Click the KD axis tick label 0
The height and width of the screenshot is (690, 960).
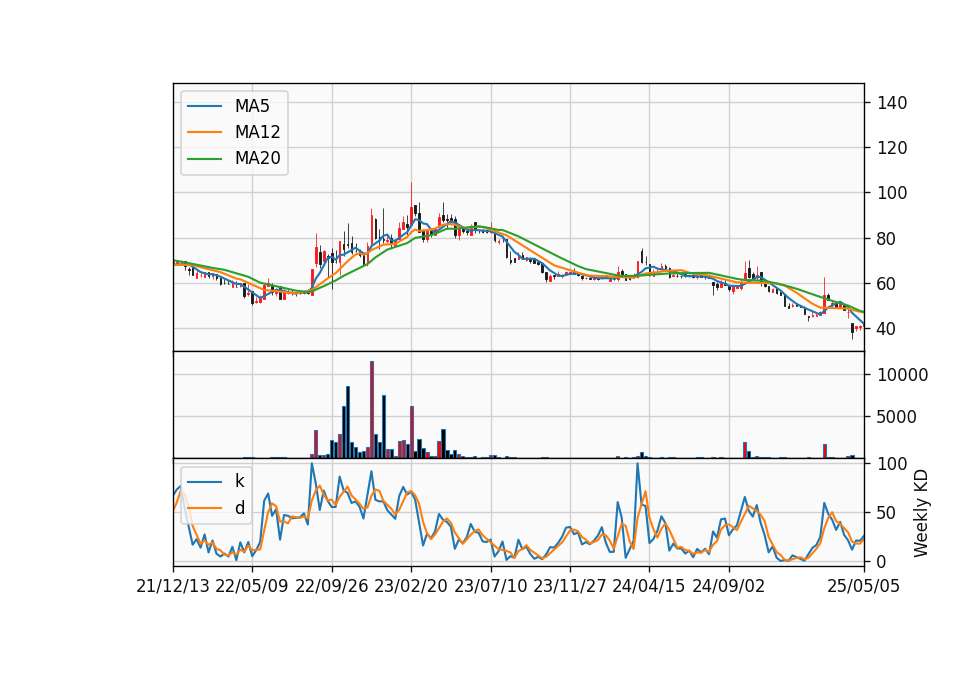point(882,561)
